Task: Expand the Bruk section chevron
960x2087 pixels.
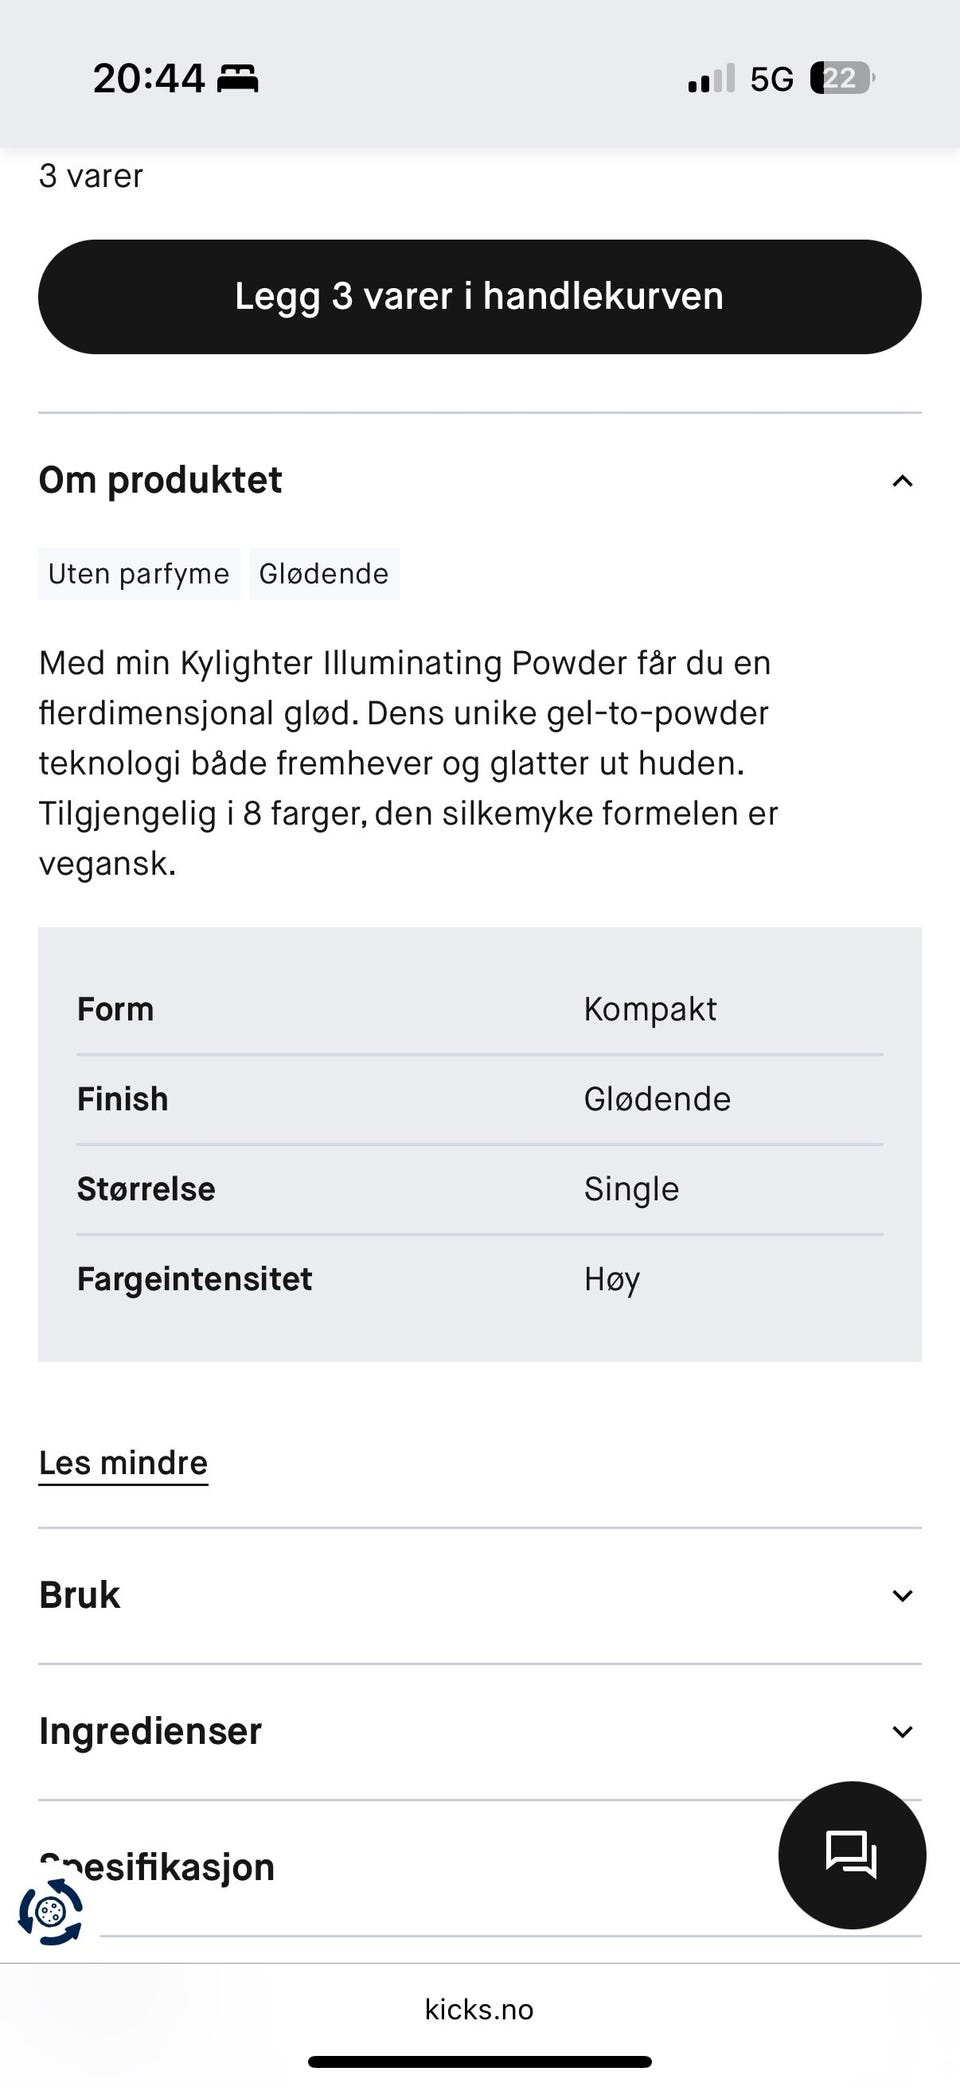Action: click(x=902, y=1596)
